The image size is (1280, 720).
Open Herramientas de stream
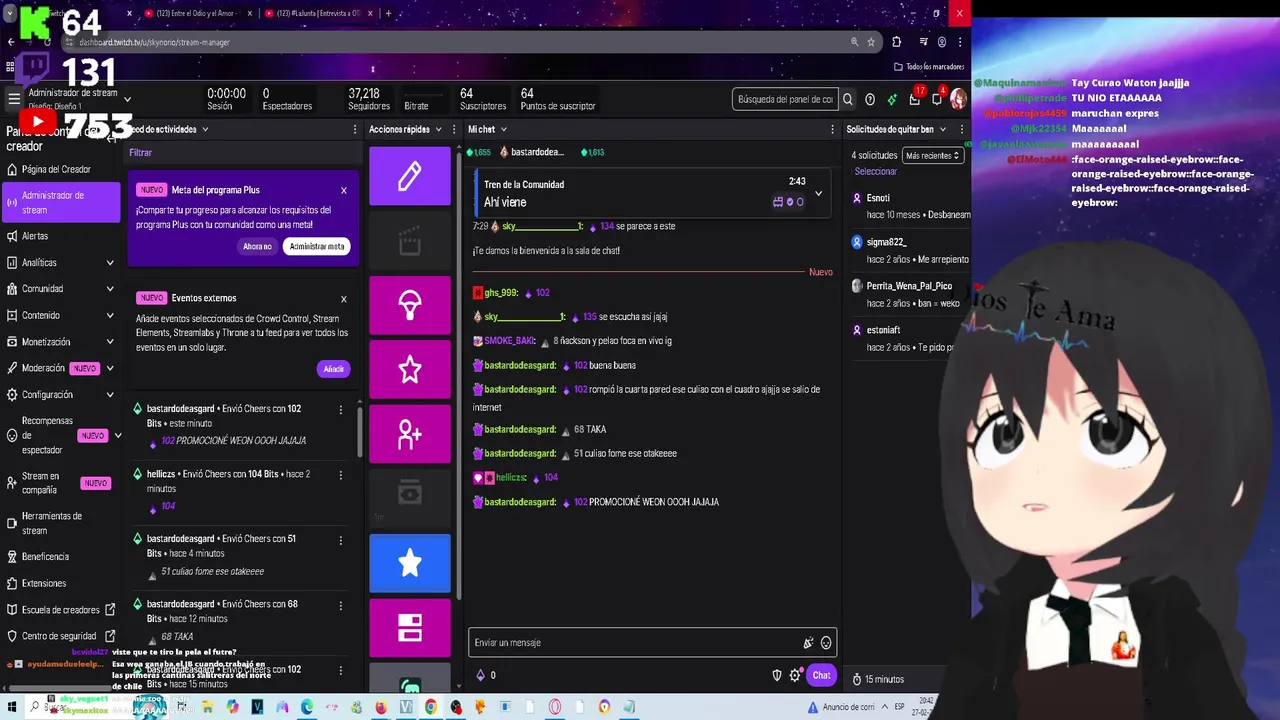[x=61, y=523]
